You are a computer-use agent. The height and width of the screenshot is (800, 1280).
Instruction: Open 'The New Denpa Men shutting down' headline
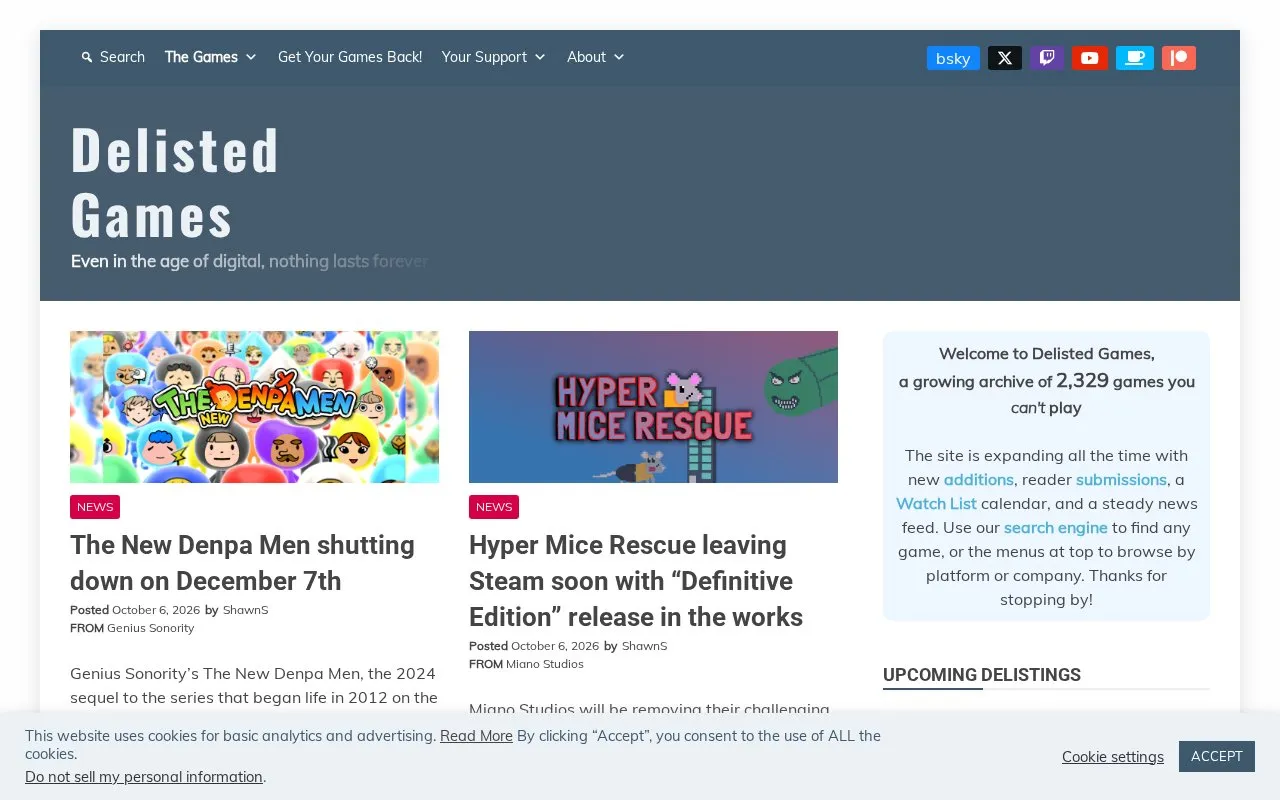pyautogui.click(x=242, y=563)
